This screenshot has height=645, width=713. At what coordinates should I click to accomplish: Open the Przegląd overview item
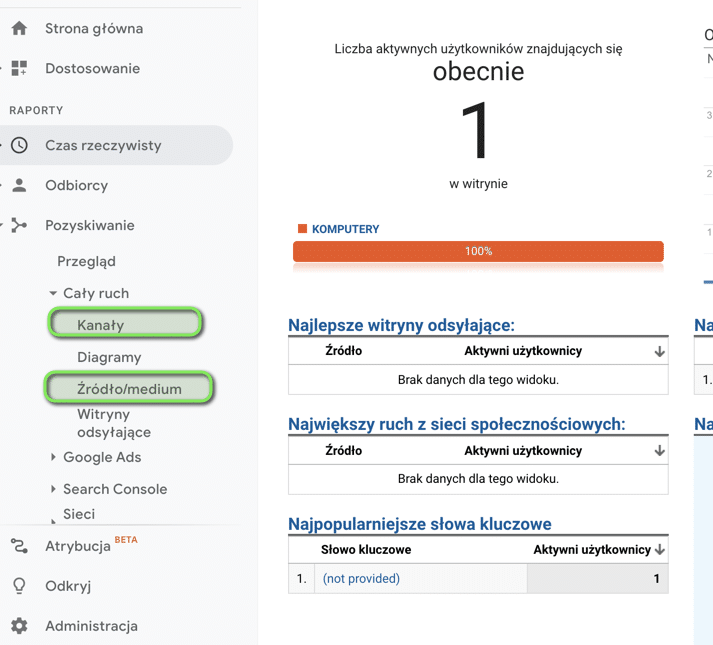pos(86,261)
